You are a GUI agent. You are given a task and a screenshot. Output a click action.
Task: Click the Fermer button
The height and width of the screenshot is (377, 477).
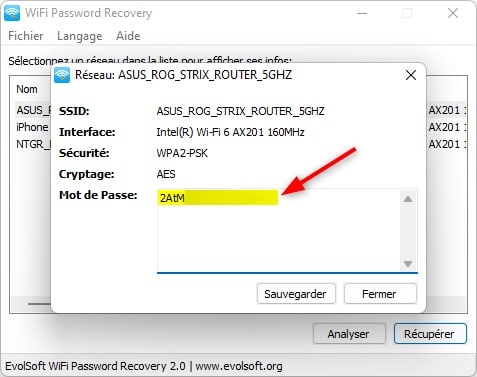(380, 294)
